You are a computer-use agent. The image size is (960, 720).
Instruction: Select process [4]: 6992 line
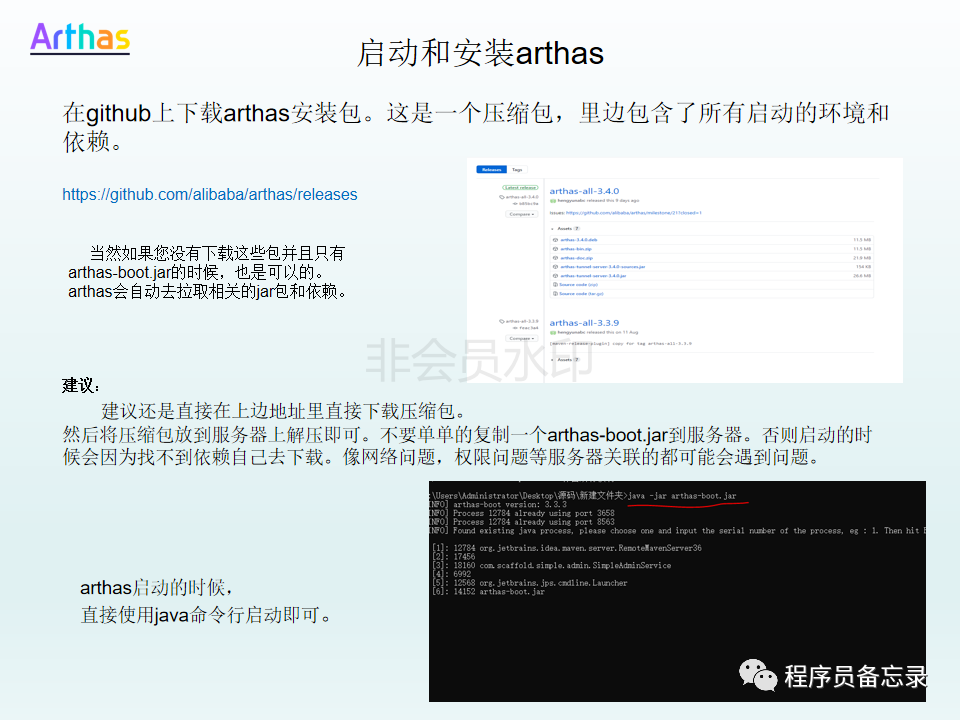tap(451, 574)
